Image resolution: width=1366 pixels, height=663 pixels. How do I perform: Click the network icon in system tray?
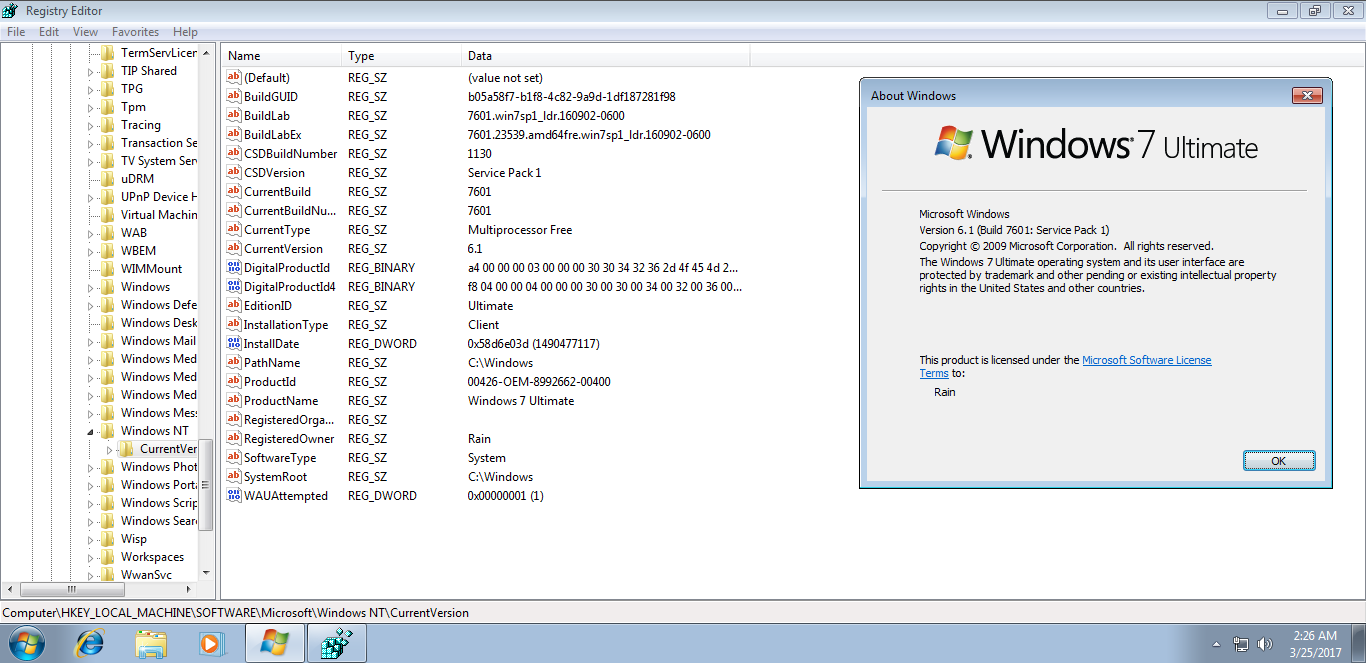1241,644
